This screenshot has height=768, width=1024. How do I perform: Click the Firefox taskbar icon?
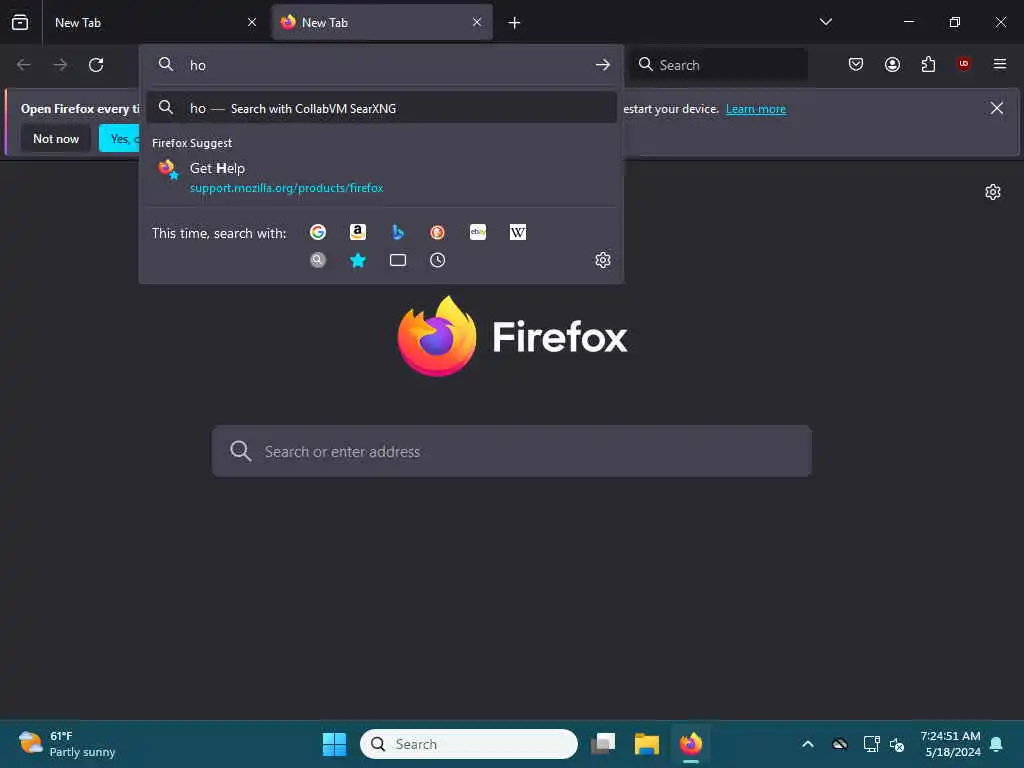pos(691,744)
